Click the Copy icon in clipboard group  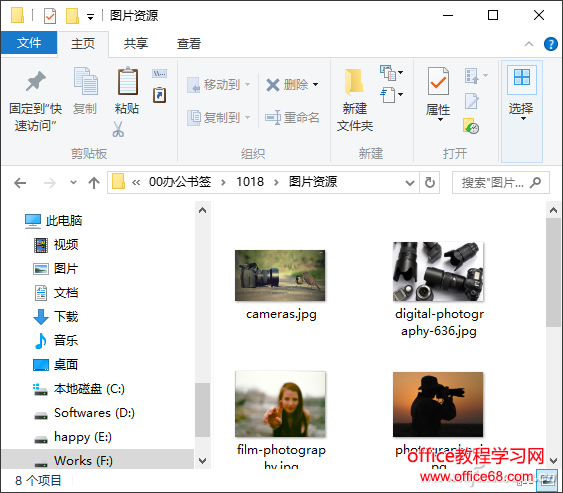(85, 81)
